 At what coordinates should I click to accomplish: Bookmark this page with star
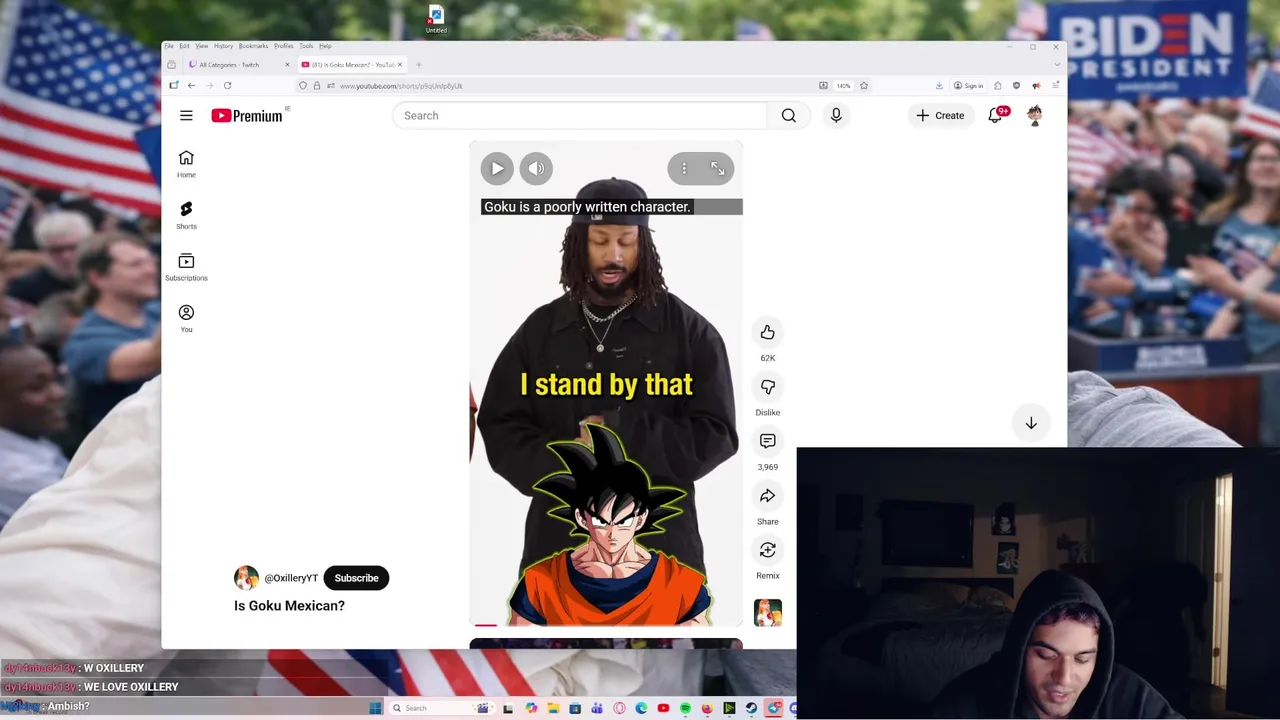[864, 86]
